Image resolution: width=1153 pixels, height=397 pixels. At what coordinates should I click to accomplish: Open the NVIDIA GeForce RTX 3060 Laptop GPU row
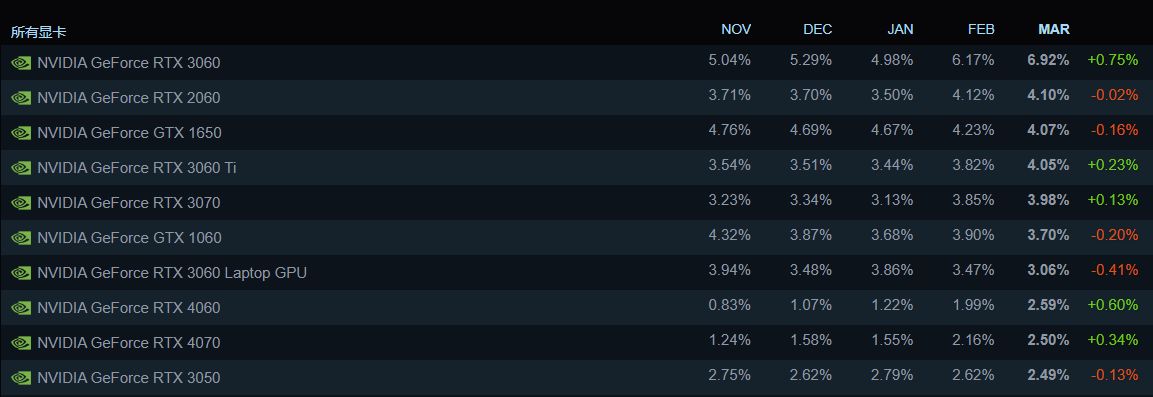tap(576, 273)
